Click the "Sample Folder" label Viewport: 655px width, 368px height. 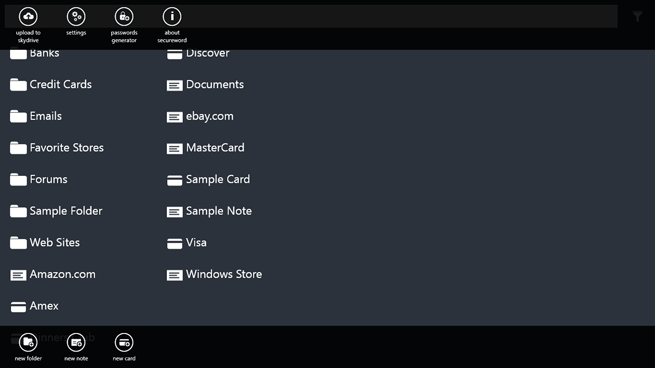(66, 211)
